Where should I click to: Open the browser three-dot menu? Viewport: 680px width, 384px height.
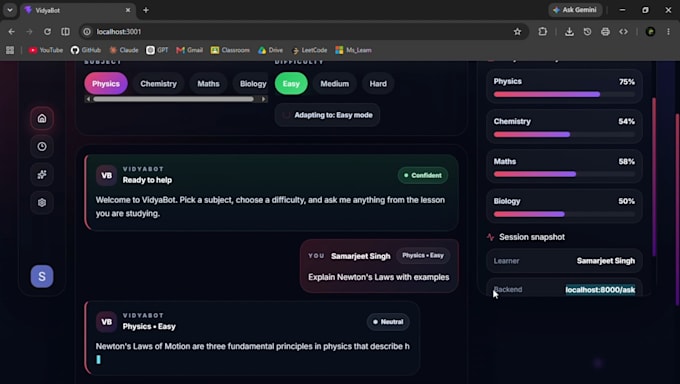pyautogui.click(x=668, y=32)
